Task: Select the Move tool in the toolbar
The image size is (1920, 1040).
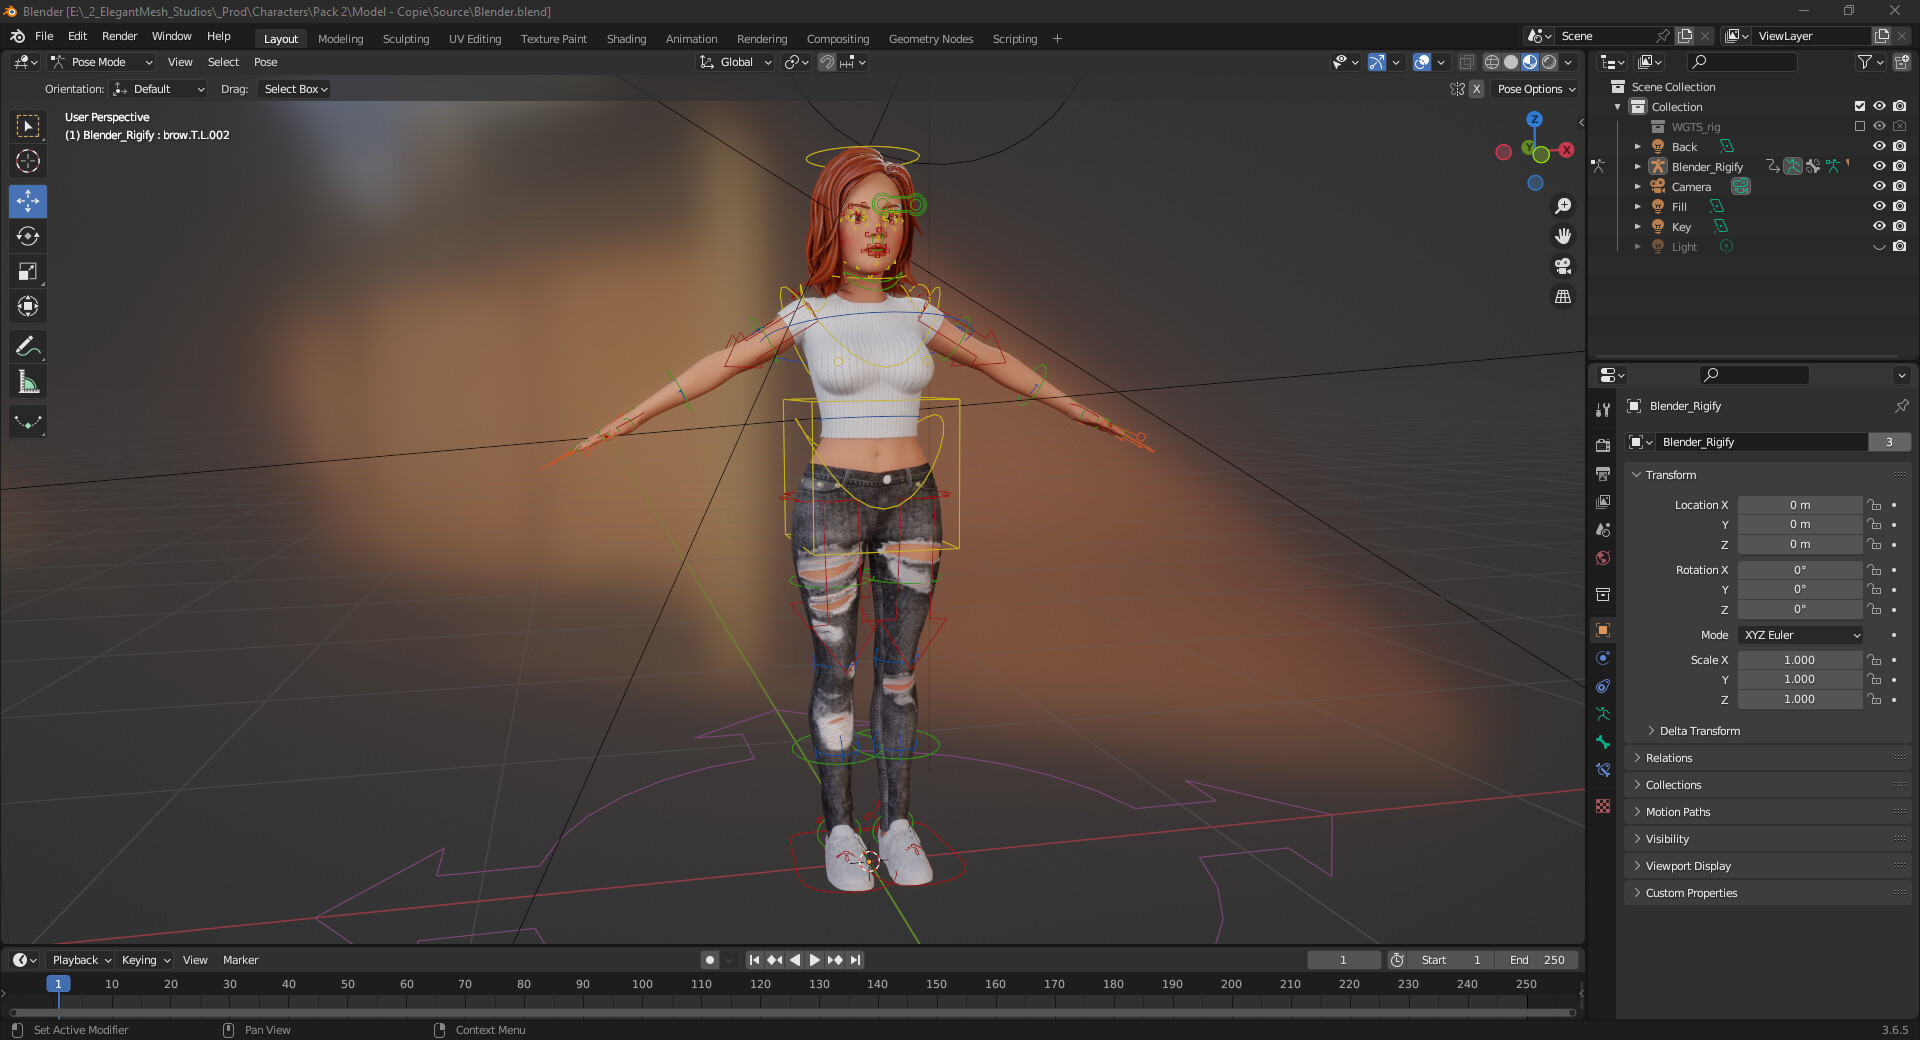Action: coord(28,201)
